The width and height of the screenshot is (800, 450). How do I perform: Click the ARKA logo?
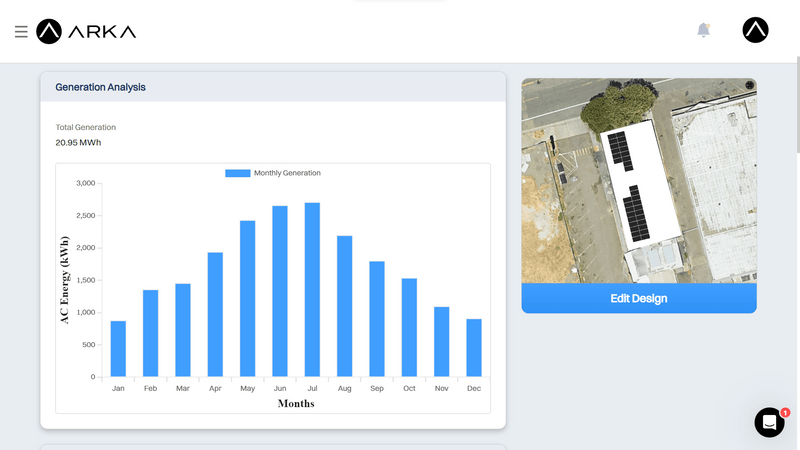pos(86,32)
